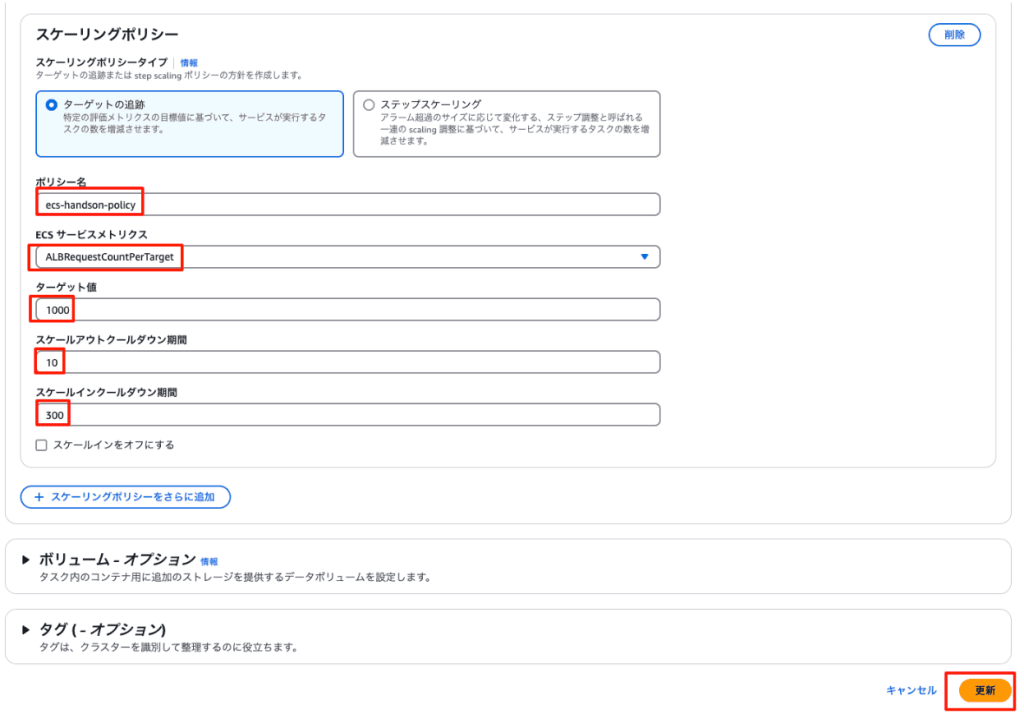Open 情報 link next to ボリューム heading
Screen dimensions: 1024x719
[209, 561]
